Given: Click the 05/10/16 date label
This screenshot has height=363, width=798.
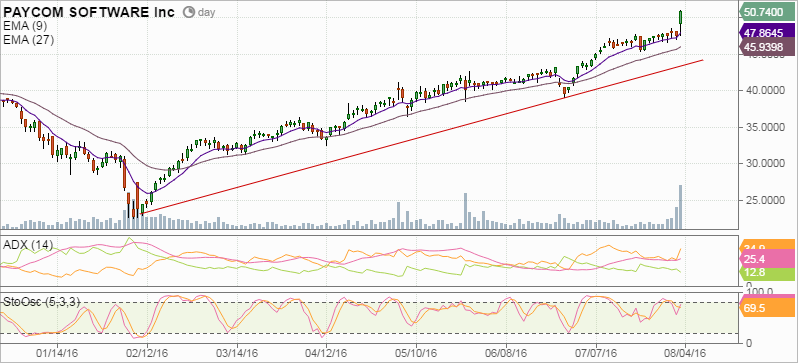Looking at the screenshot, I should (x=416, y=352).
